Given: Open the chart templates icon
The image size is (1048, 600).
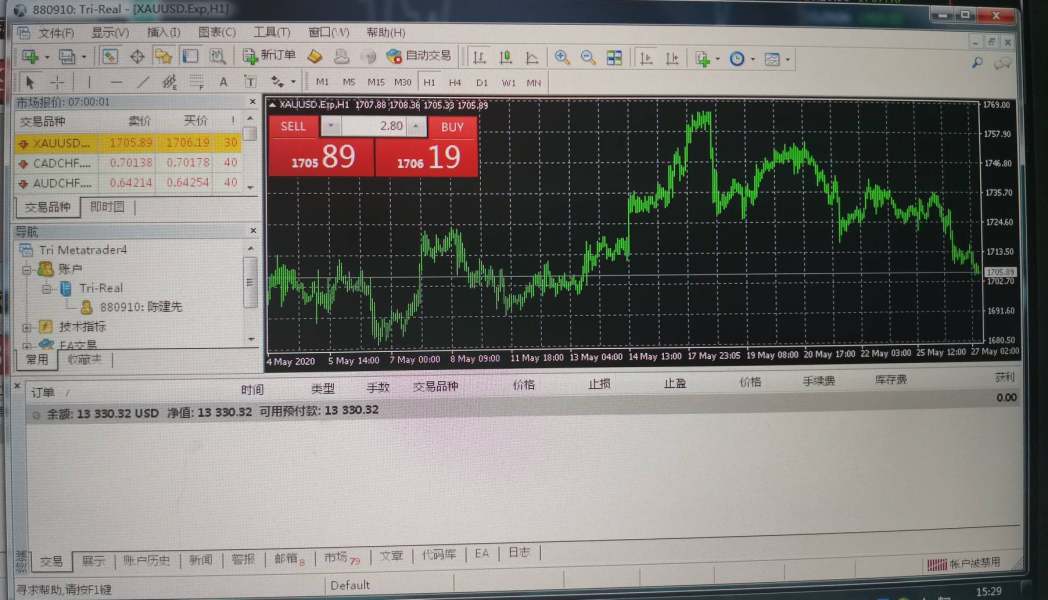Looking at the screenshot, I should pyautogui.click(x=772, y=59).
